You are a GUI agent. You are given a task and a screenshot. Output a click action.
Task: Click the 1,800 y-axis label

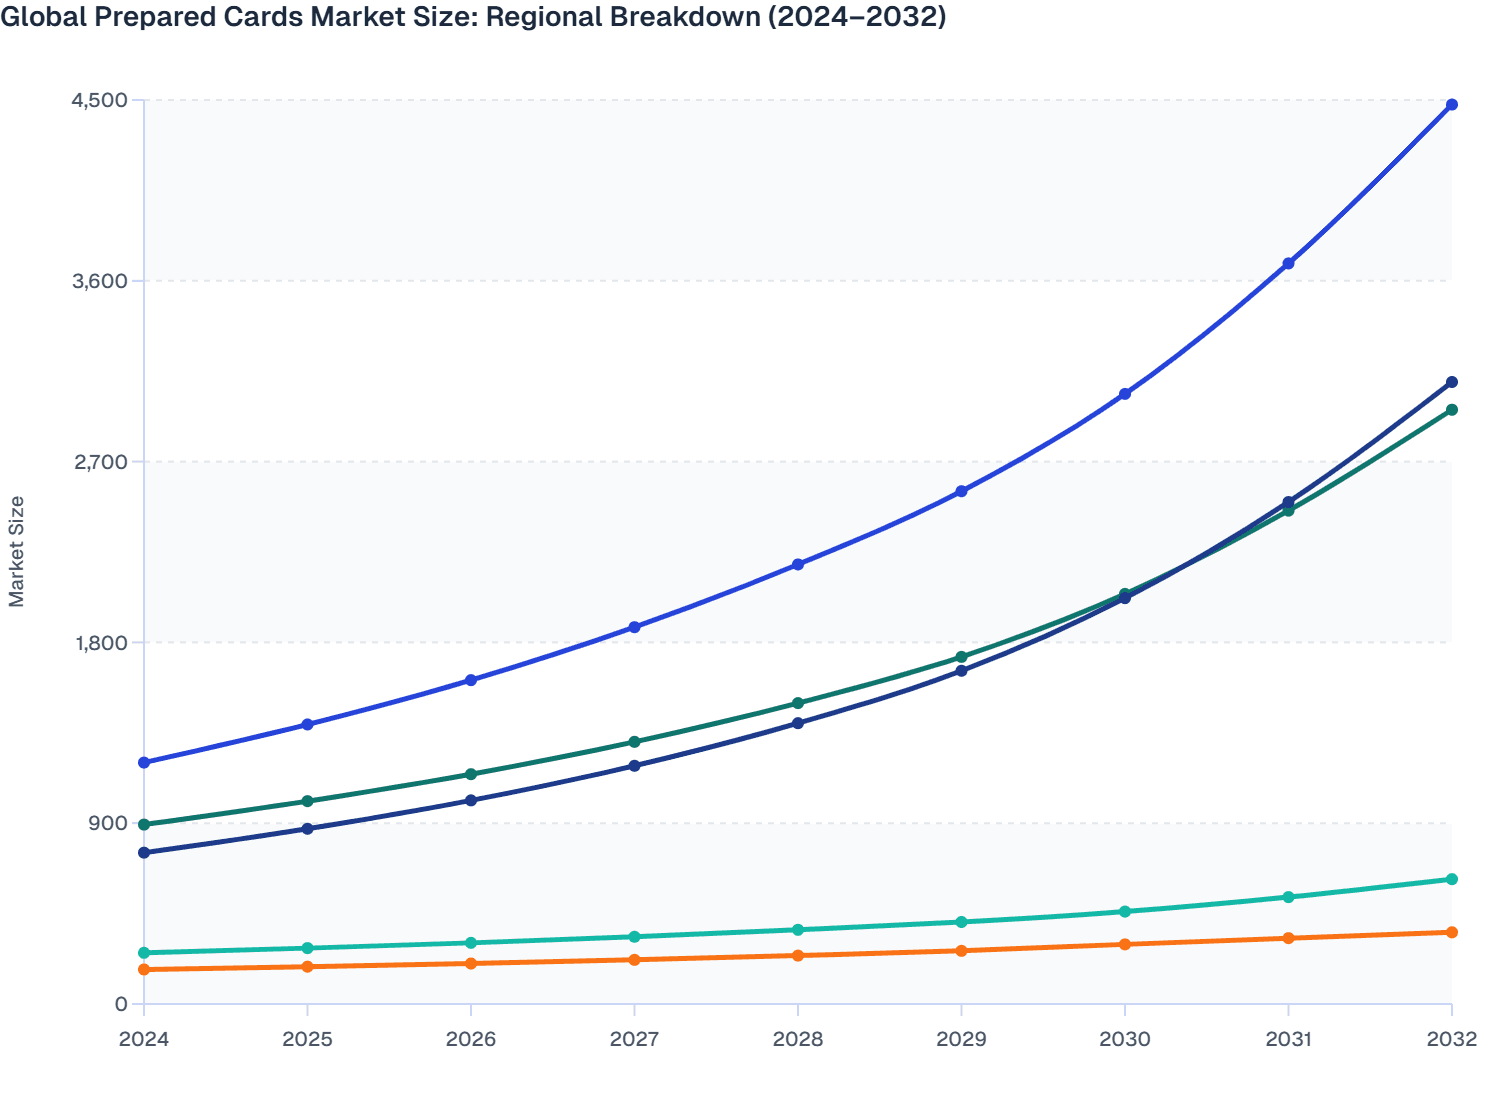(100, 641)
